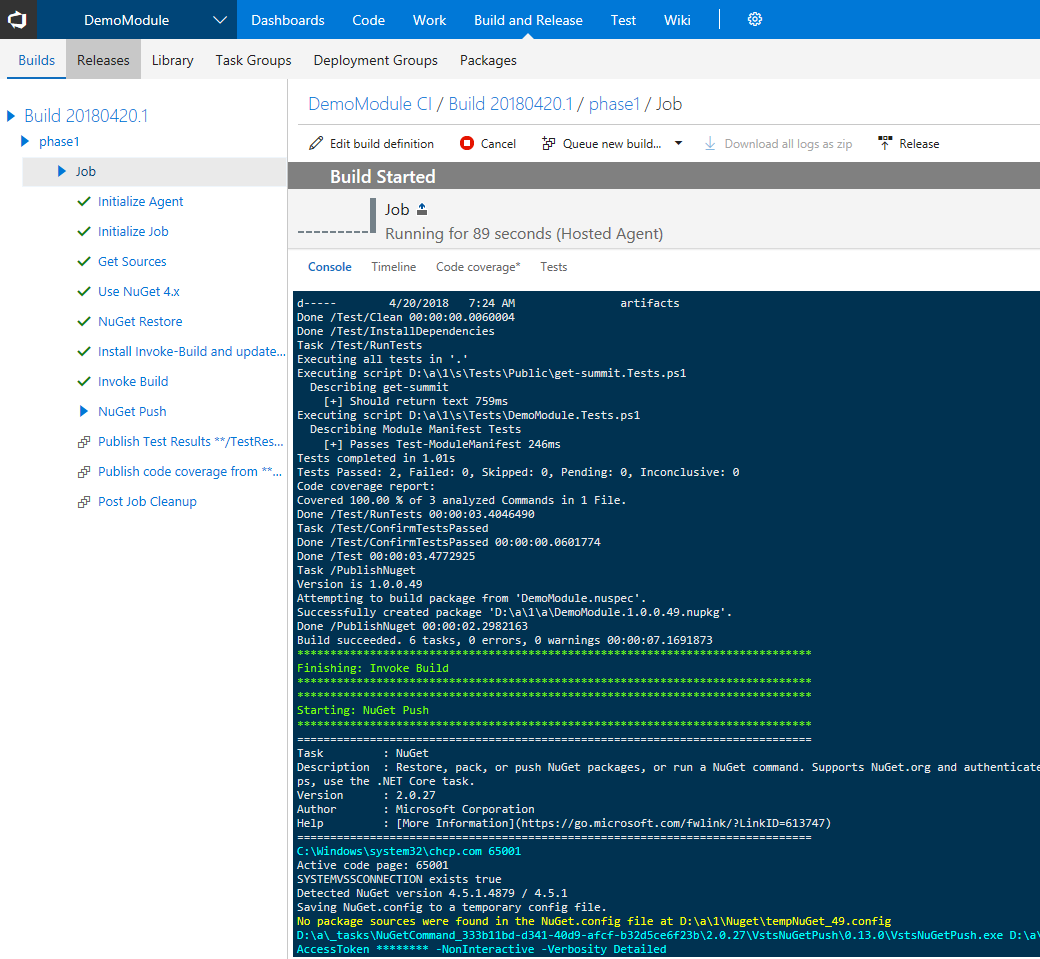Image resolution: width=1040 pixels, height=959 pixels.
Task: Select the Code coverage tab
Action: 478,267
